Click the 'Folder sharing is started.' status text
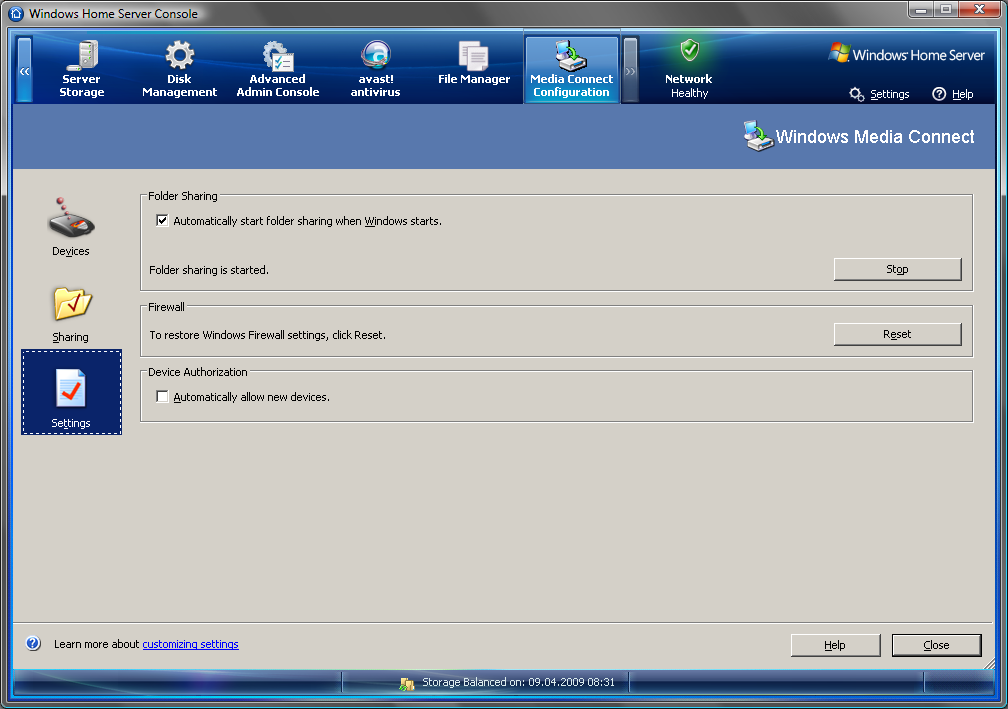 [x=209, y=270]
